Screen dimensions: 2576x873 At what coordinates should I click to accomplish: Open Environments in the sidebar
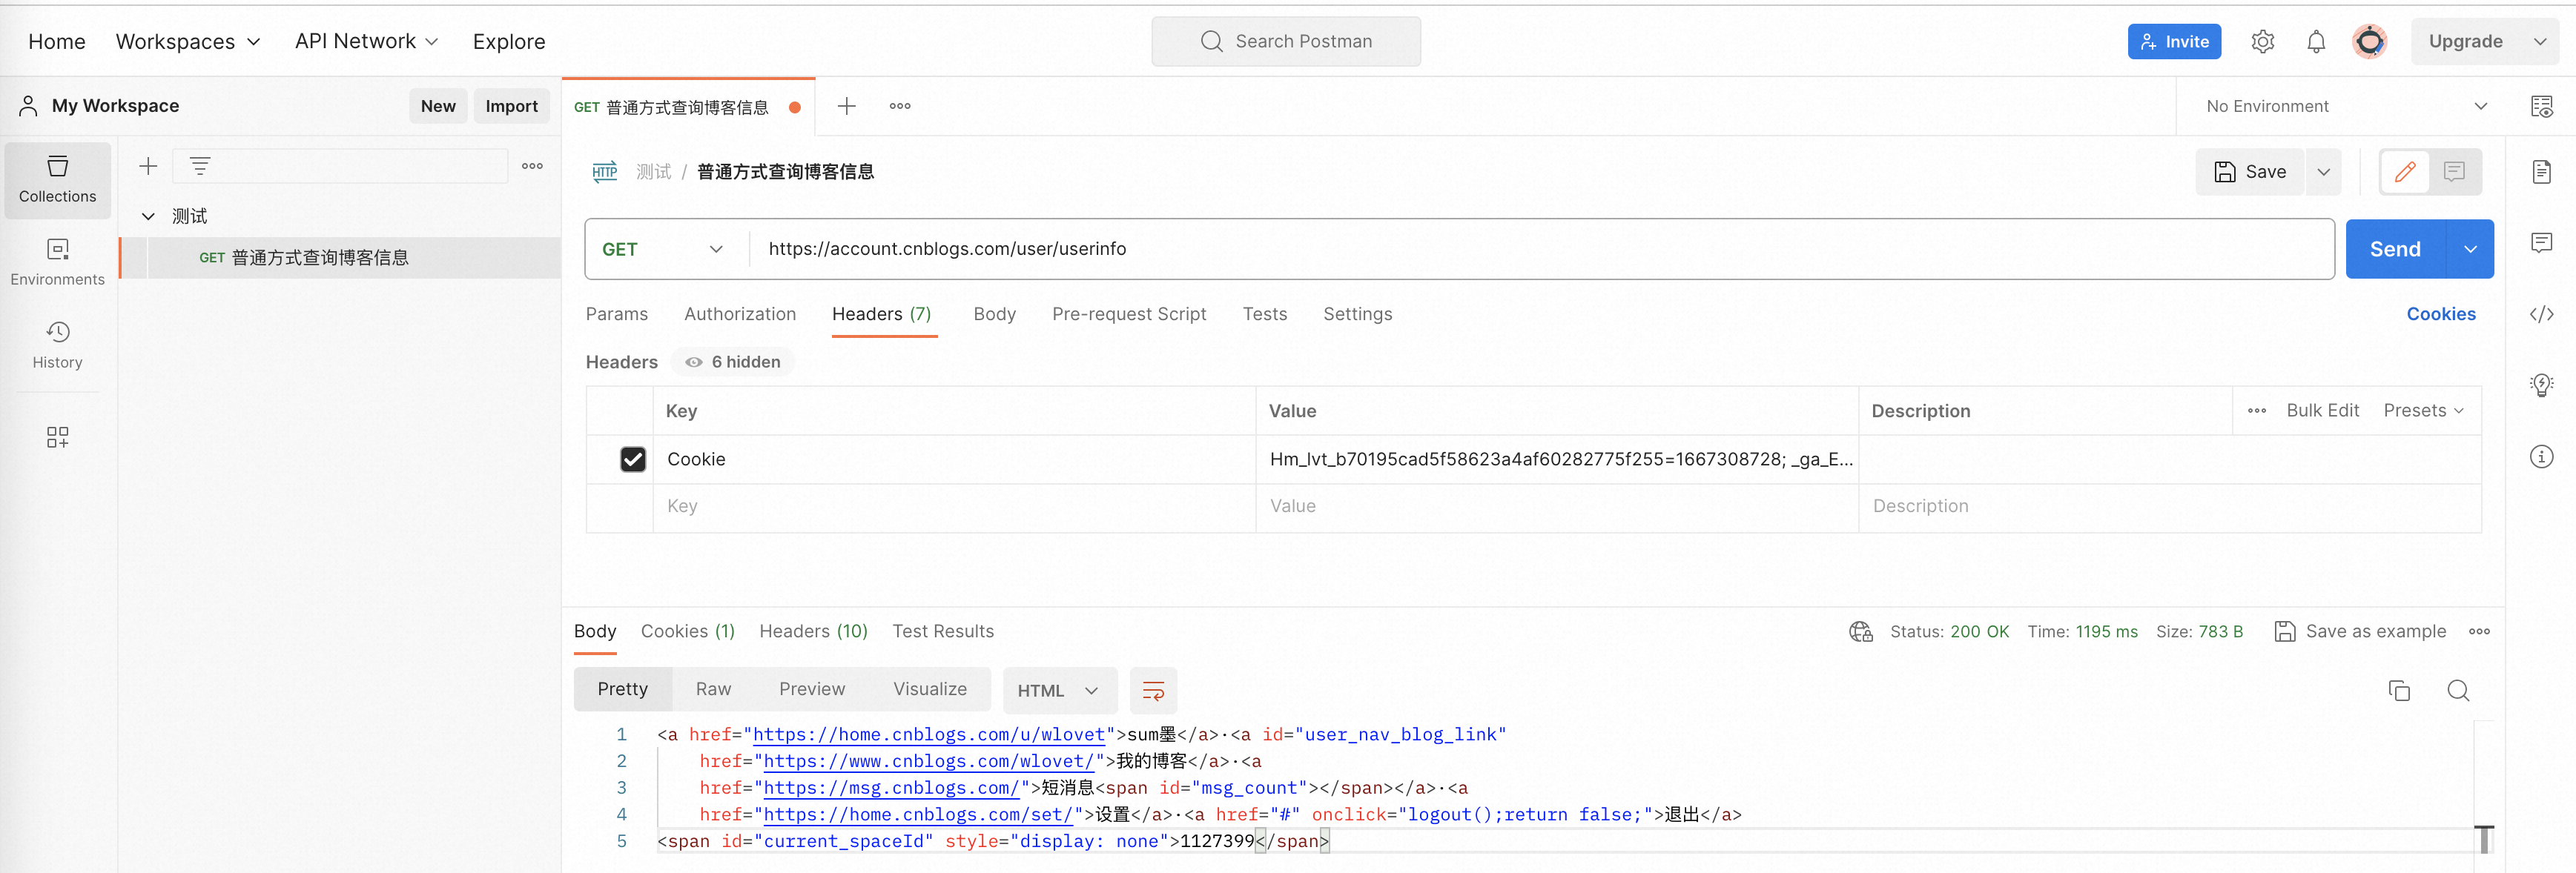(58, 262)
